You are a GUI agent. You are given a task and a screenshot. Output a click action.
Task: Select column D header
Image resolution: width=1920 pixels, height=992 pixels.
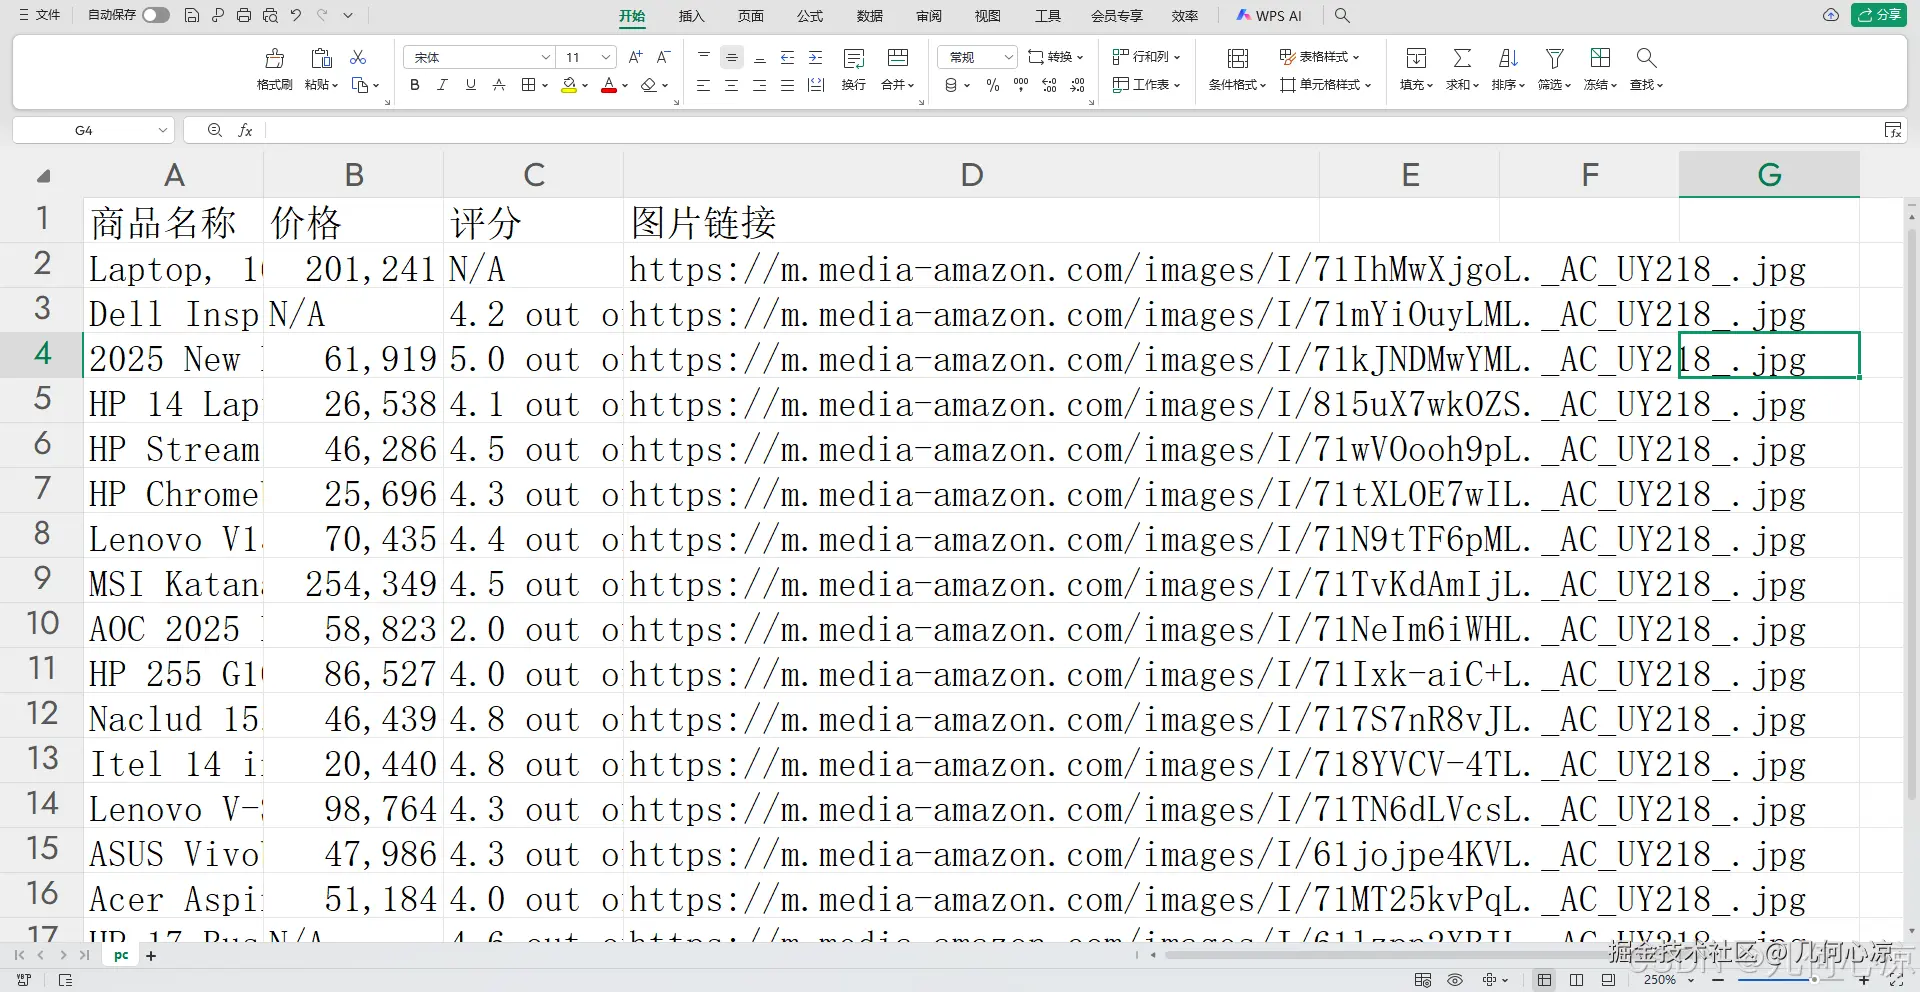(971, 175)
